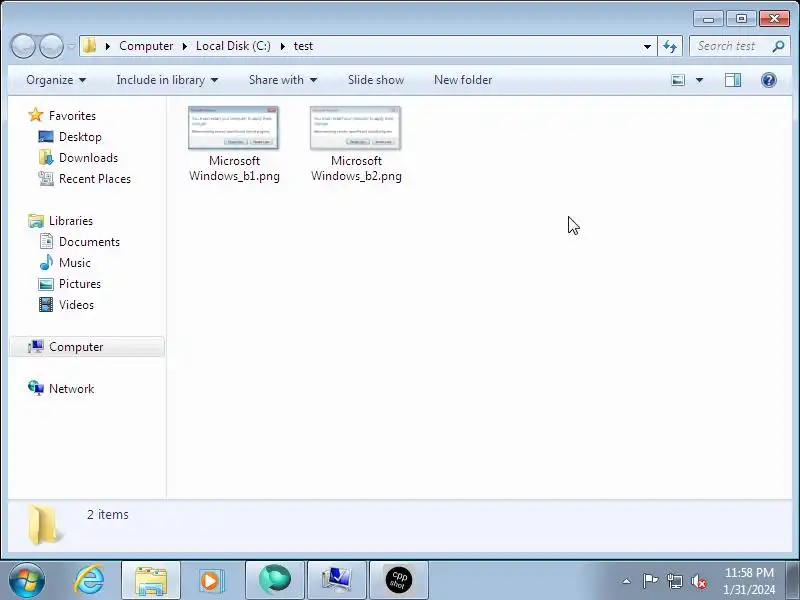The width and height of the screenshot is (800, 600).
Task: Open Downloads in Favorites
Action: (x=88, y=158)
